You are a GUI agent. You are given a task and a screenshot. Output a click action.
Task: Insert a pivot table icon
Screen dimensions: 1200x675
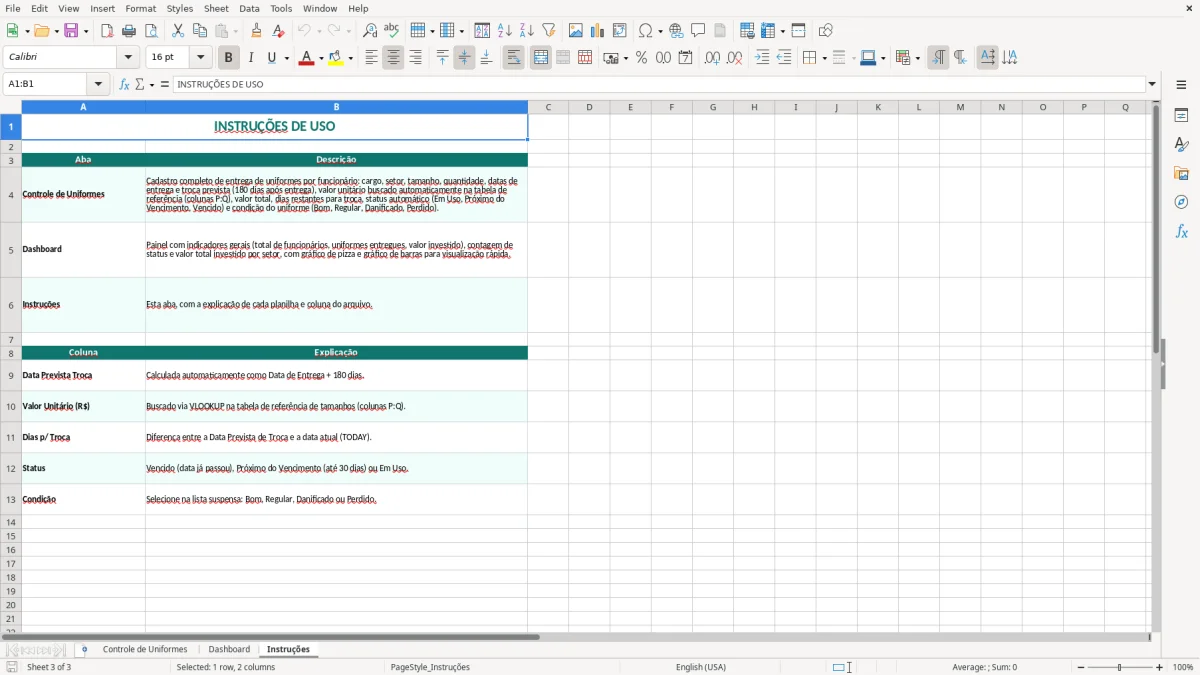point(620,31)
